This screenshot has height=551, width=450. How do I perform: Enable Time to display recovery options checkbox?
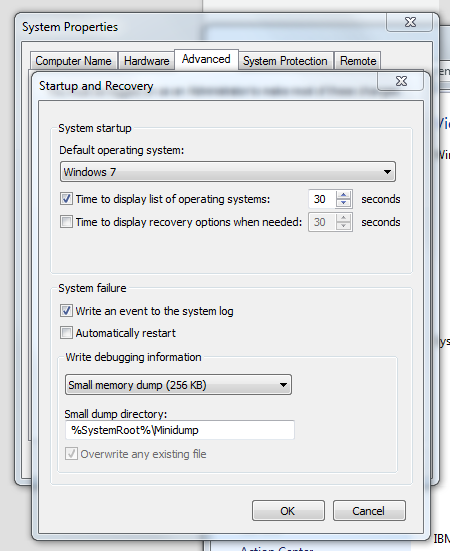click(66, 222)
